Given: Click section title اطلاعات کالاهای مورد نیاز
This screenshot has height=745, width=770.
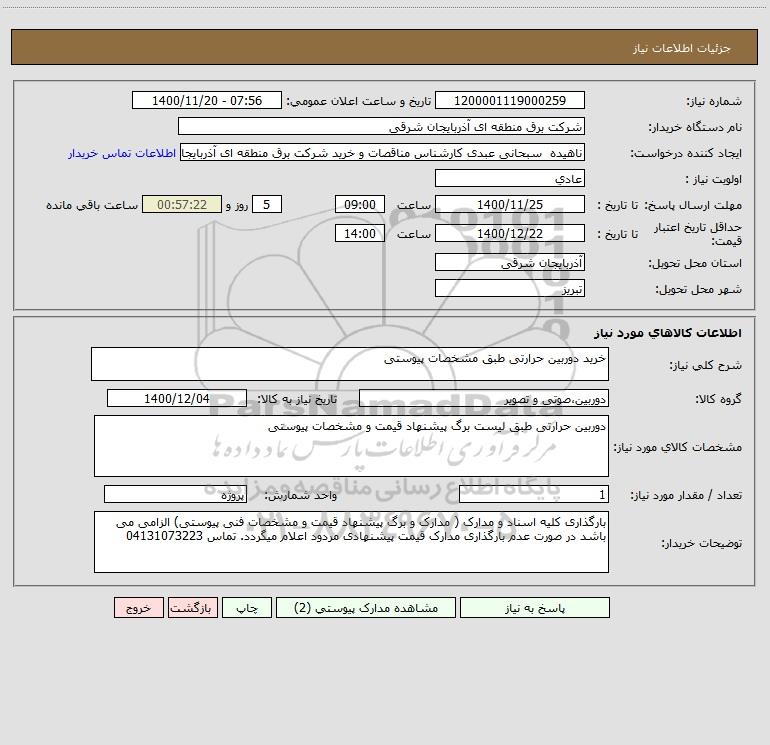Looking at the screenshot, I should click(668, 333).
